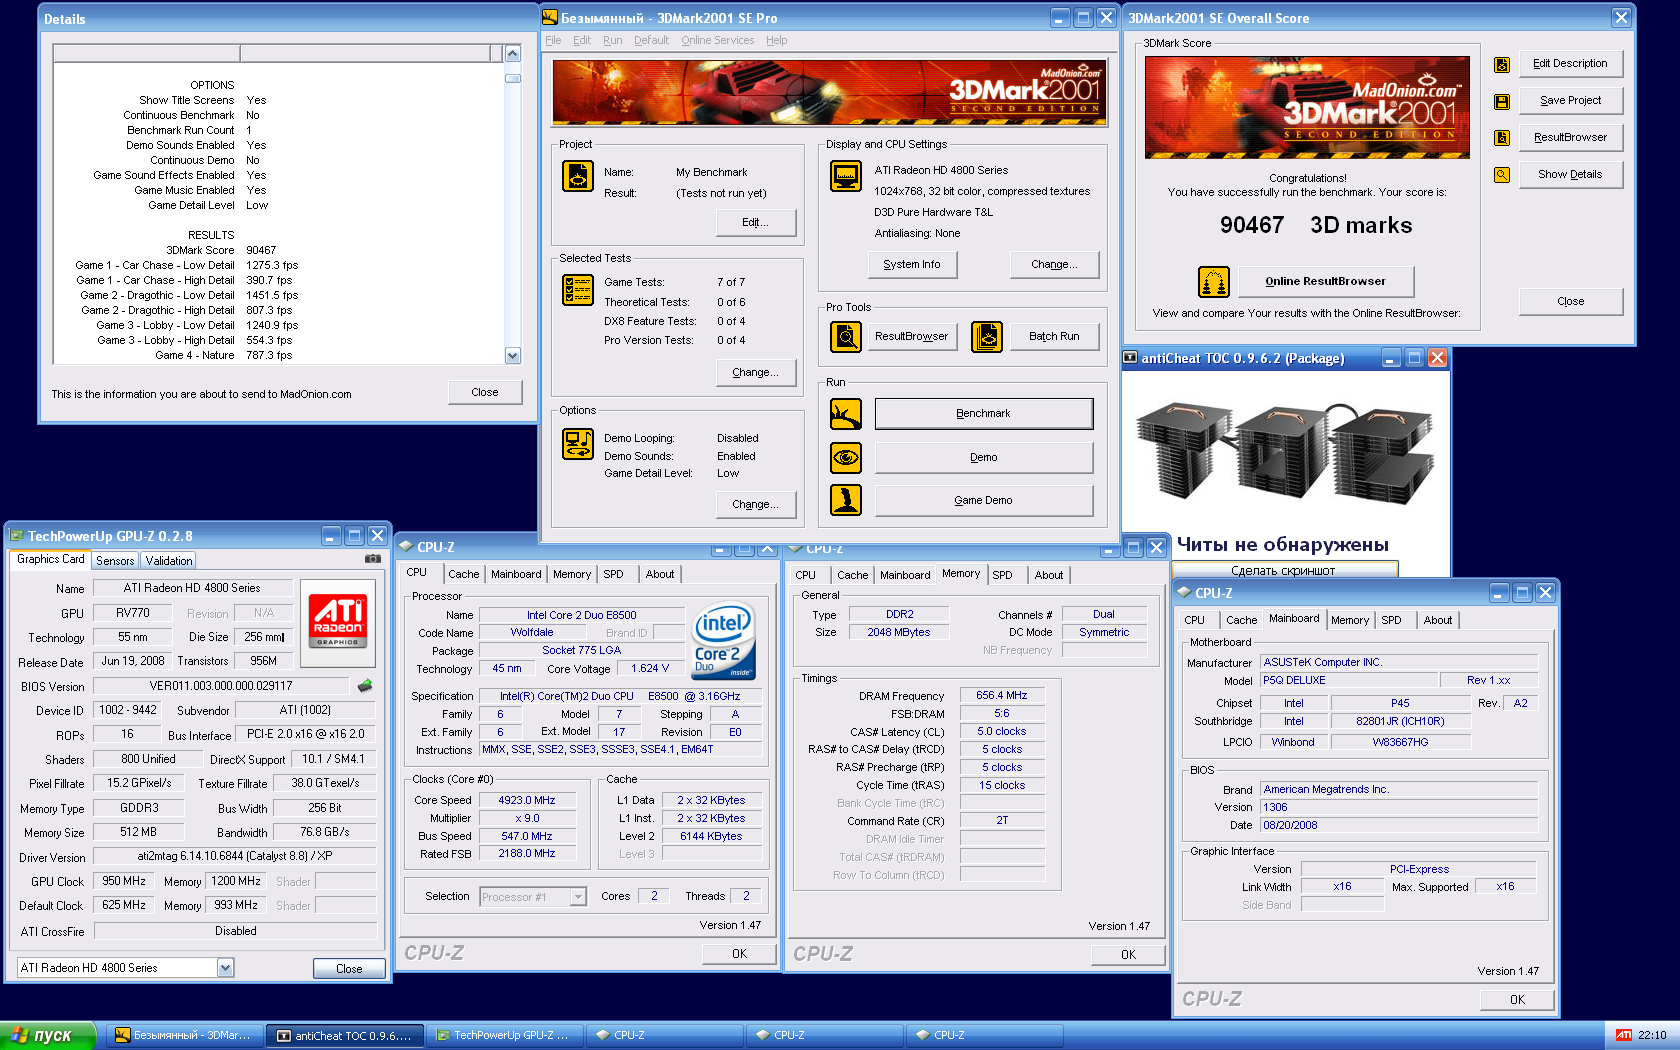Open the About tab in the CPU-Z Mainboard window
1680x1050 pixels.
click(x=1438, y=620)
